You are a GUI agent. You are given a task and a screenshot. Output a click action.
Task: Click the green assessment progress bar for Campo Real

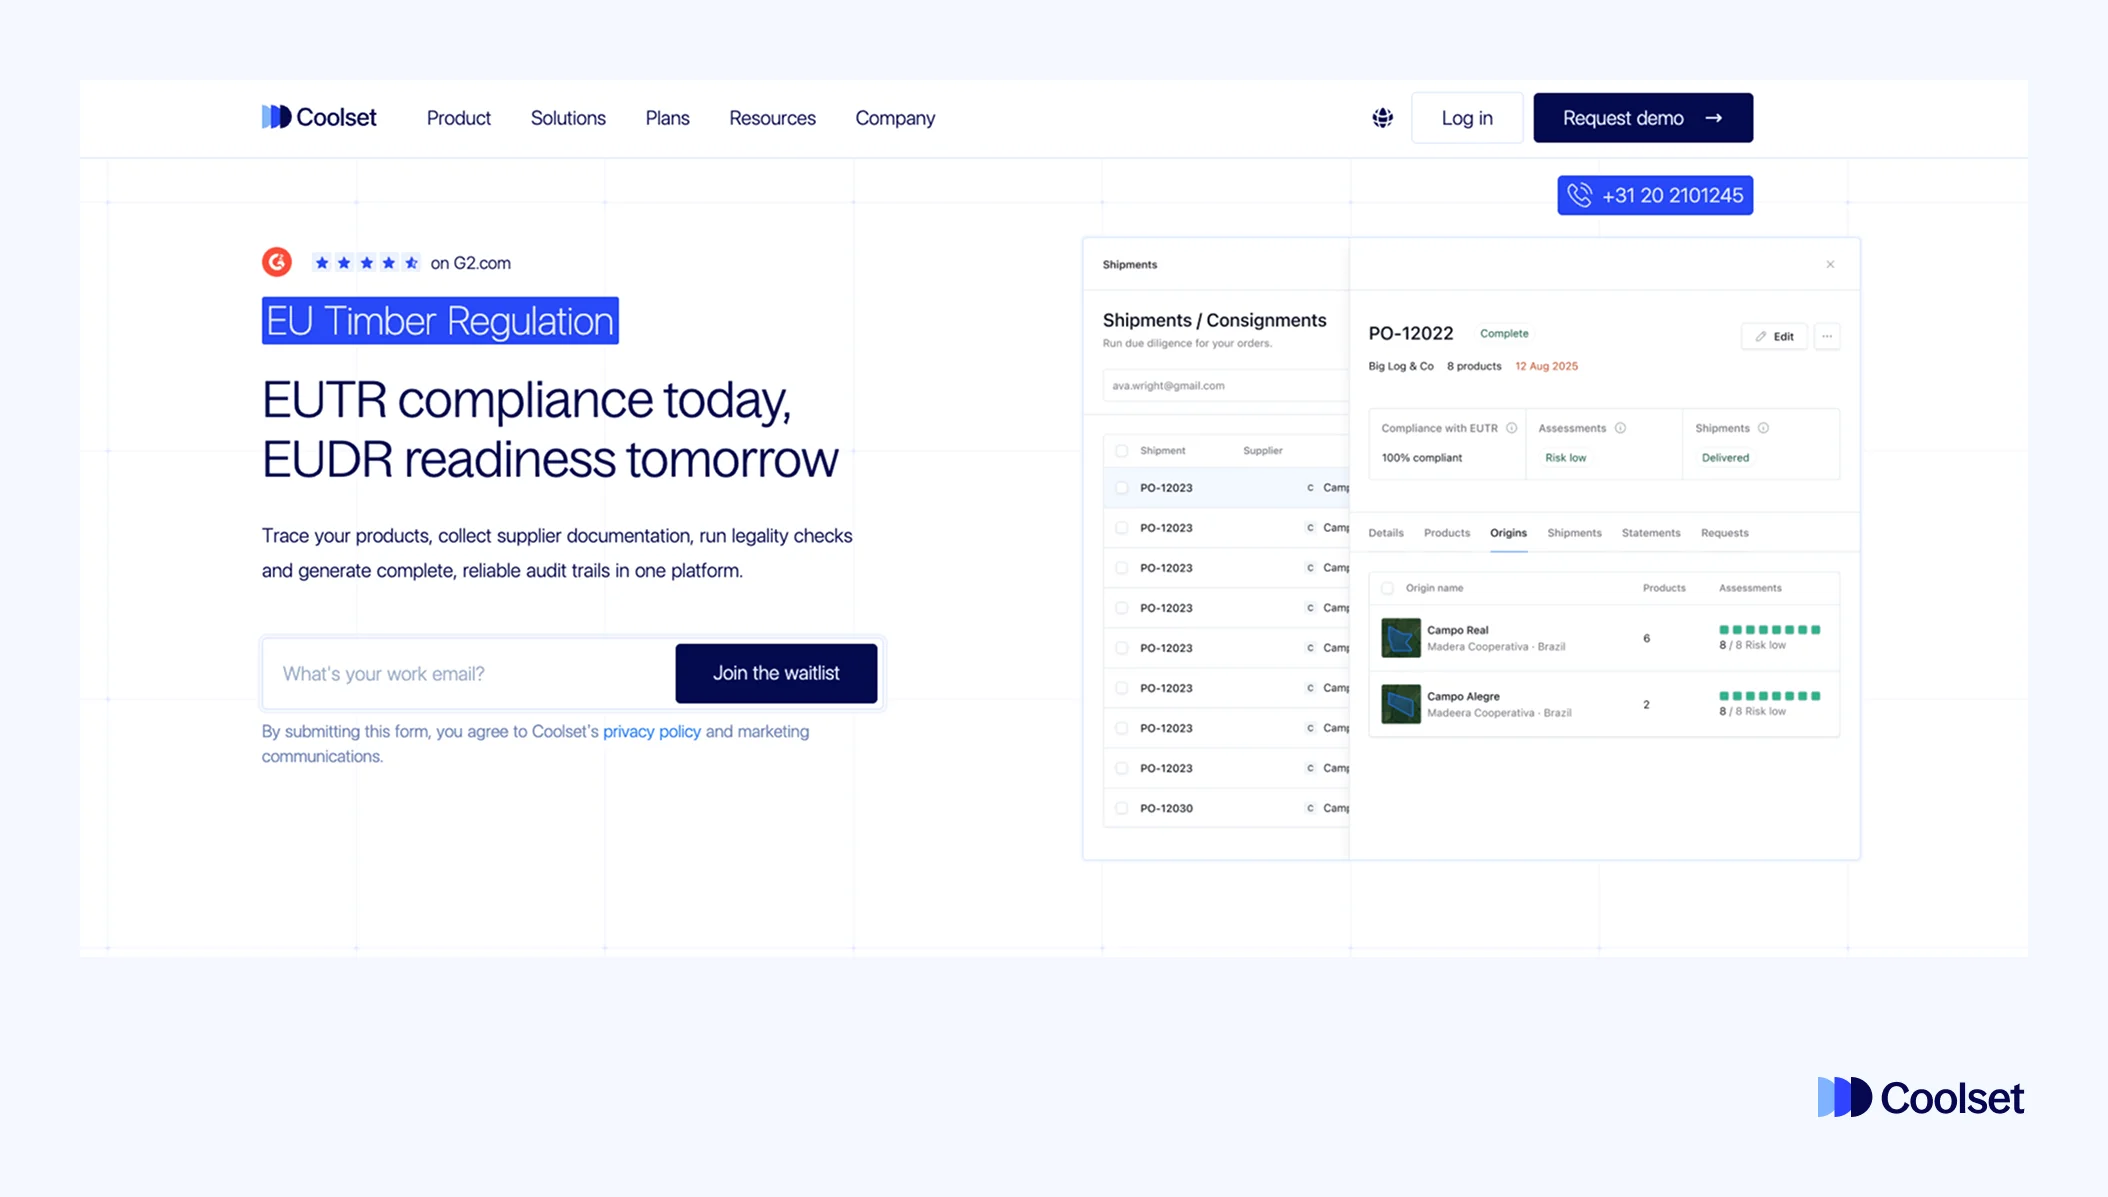coord(1768,630)
